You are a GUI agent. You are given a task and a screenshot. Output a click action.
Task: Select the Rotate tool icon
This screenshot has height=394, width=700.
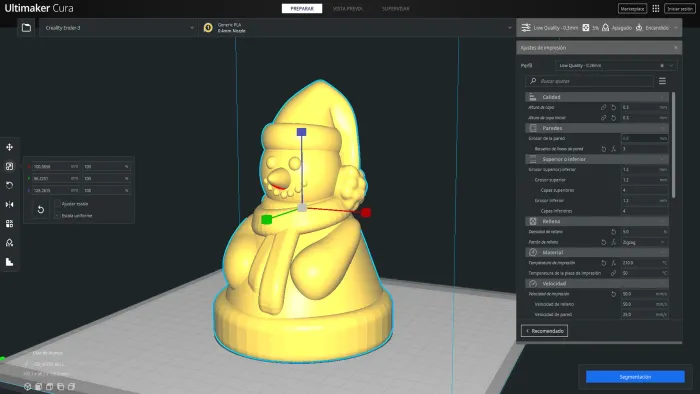point(9,185)
